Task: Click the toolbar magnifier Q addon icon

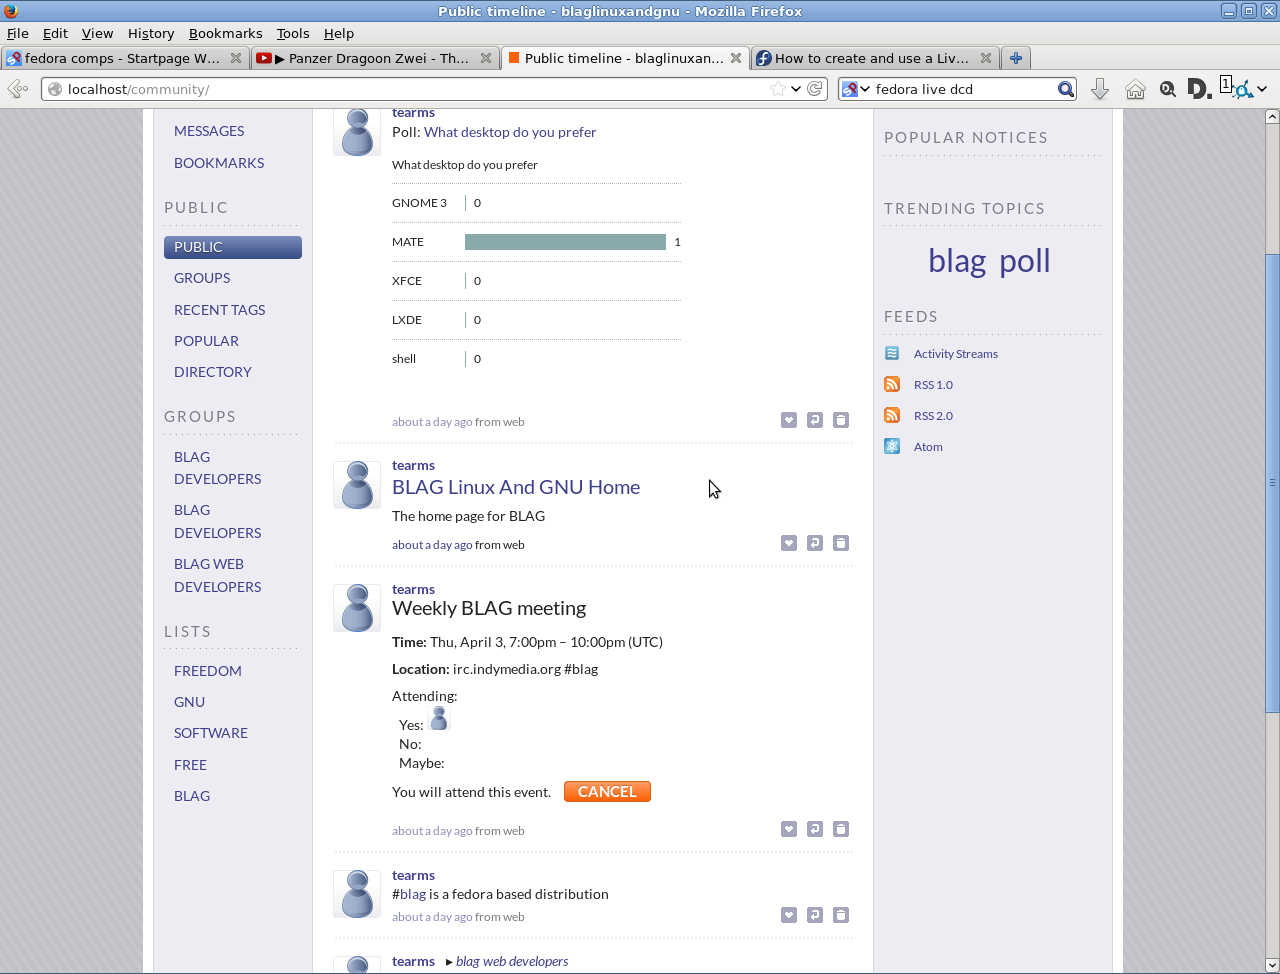Action: [1167, 89]
